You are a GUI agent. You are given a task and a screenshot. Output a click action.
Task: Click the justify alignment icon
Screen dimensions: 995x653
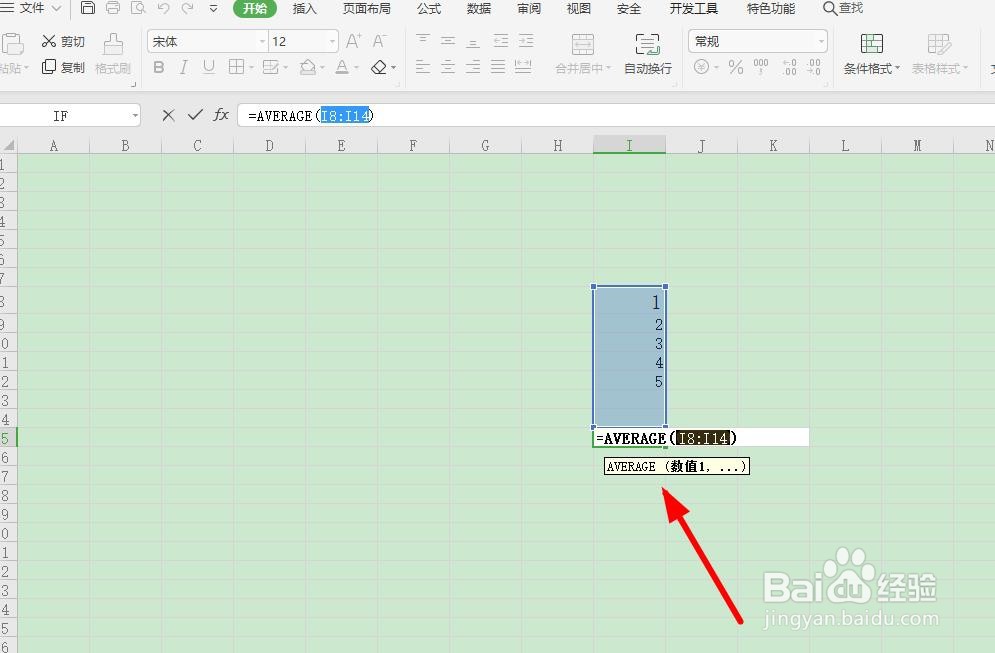pos(498,67)
